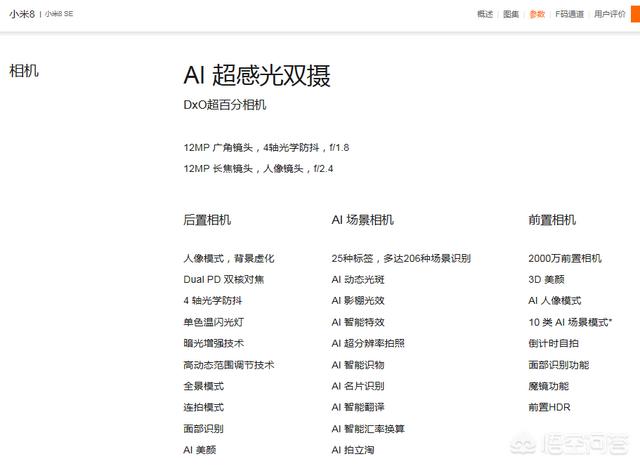Viewport: 640px width, 466px height.
Task: Click 前置HDR entry
Action: point(549,407)
